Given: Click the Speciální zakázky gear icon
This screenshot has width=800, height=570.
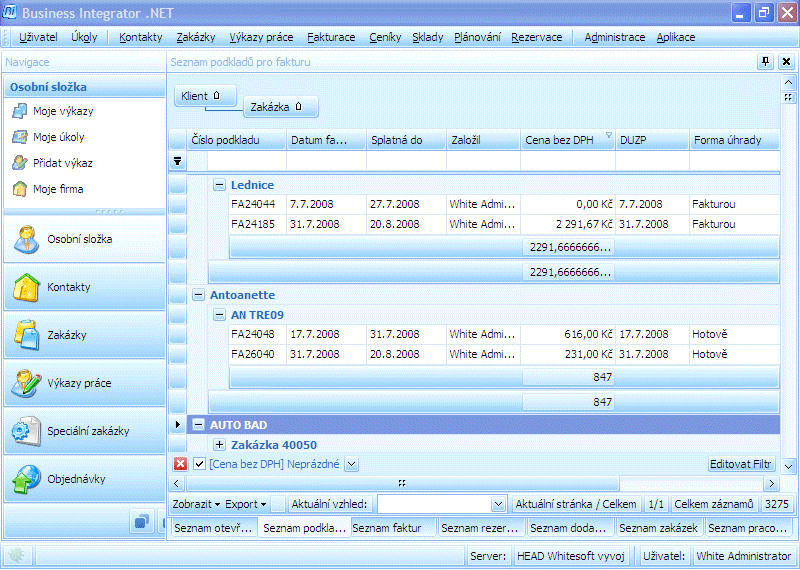Looking at the screenshot, I should [x=25, y=432].
